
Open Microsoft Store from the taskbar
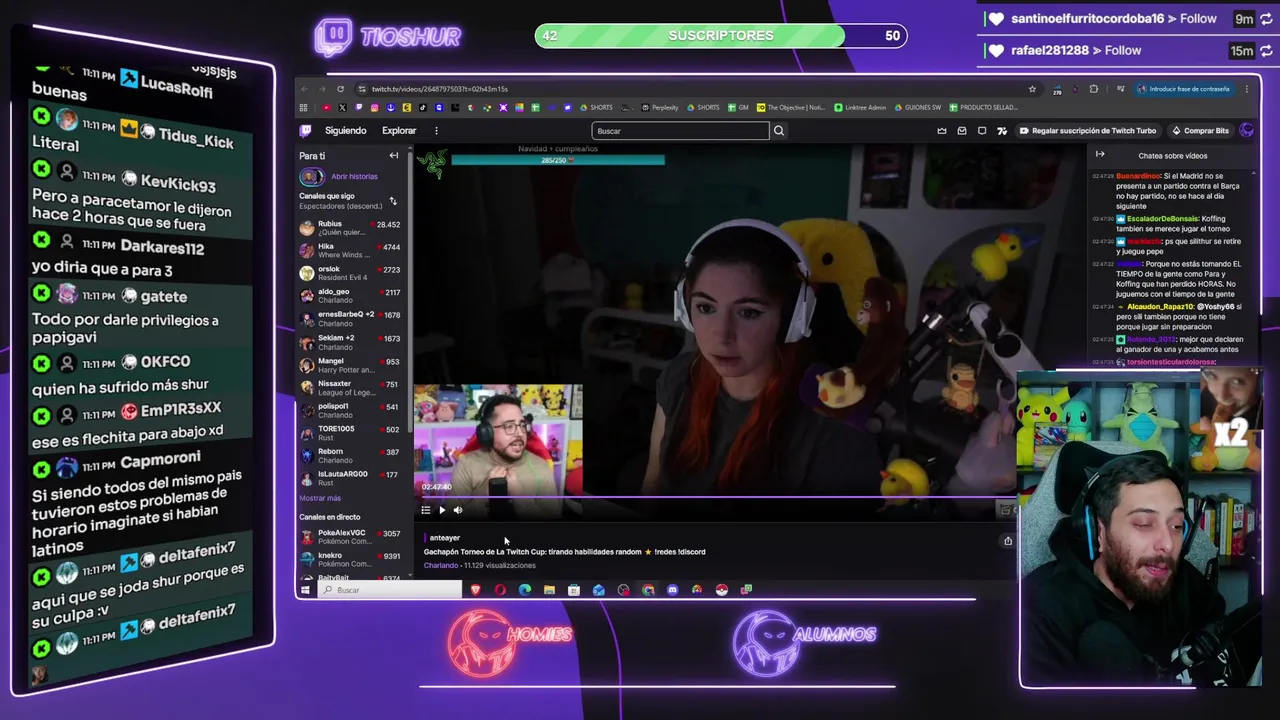click(574, 590)
